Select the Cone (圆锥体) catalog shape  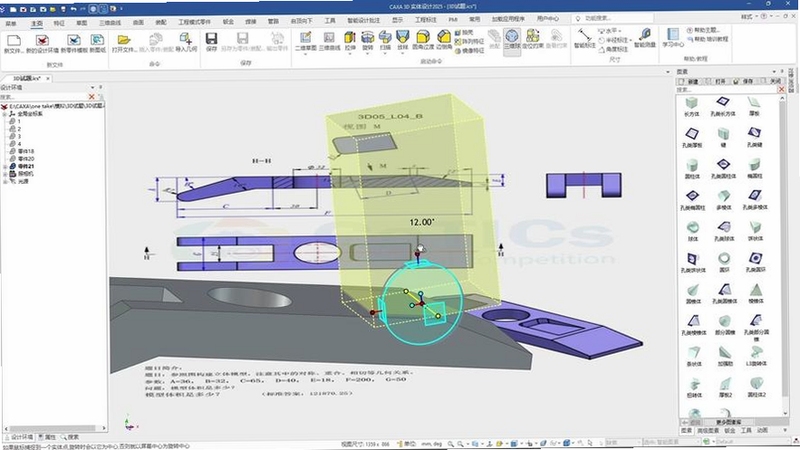[x=692, y=294]
